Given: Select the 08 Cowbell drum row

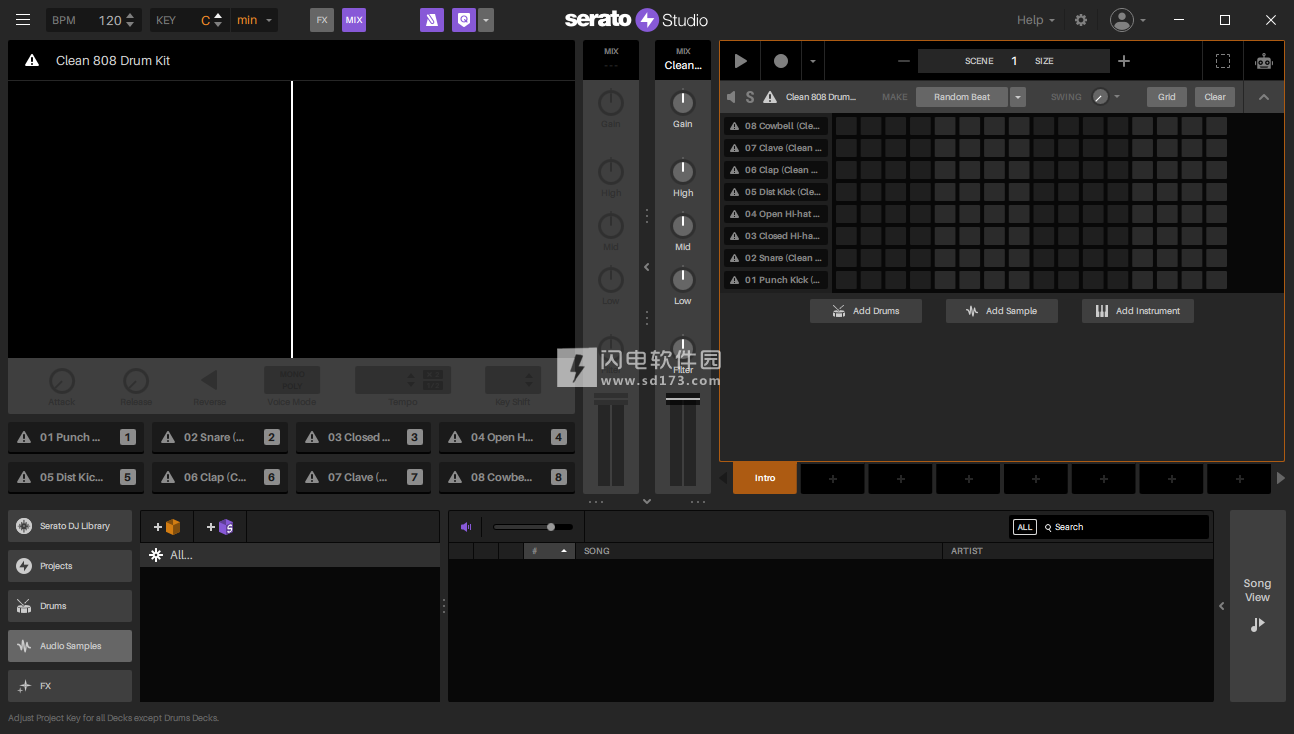Looking at the screenshot, I should click(776, 126).
